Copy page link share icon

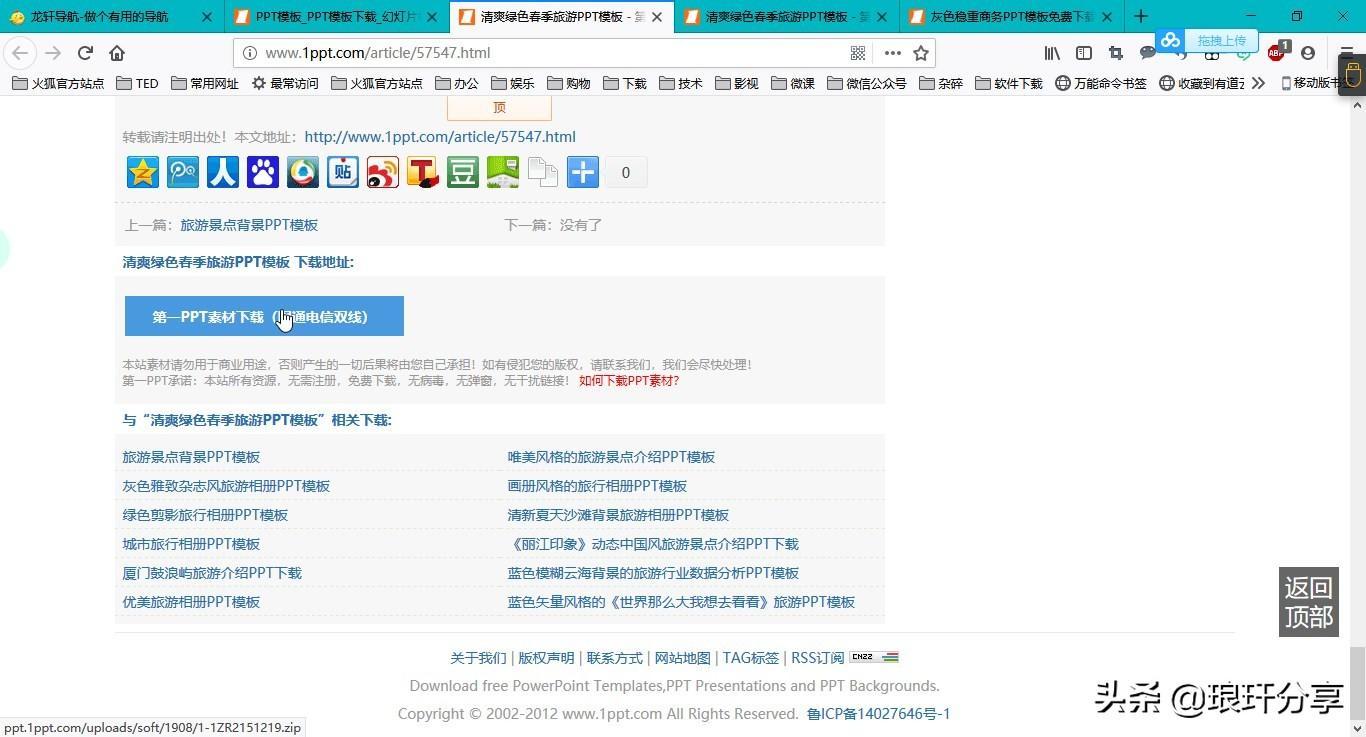[x=543, y=172]
